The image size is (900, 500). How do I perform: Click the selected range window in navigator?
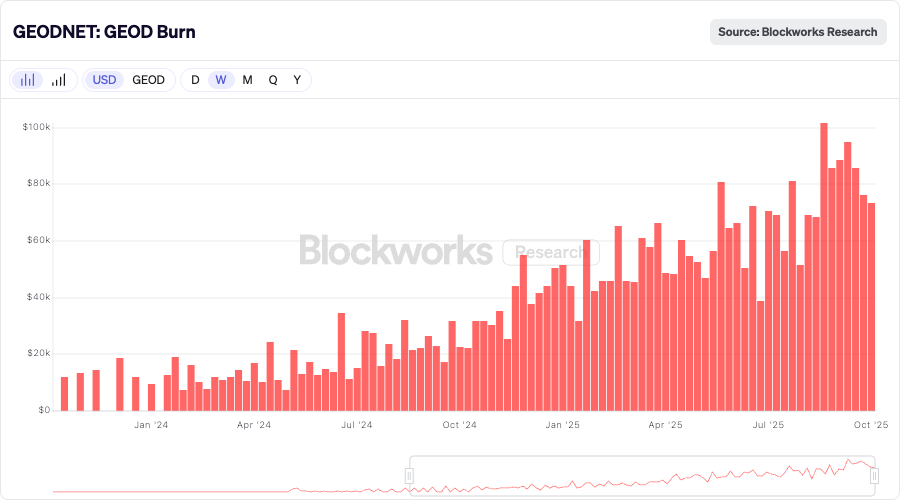click(642, 476)
